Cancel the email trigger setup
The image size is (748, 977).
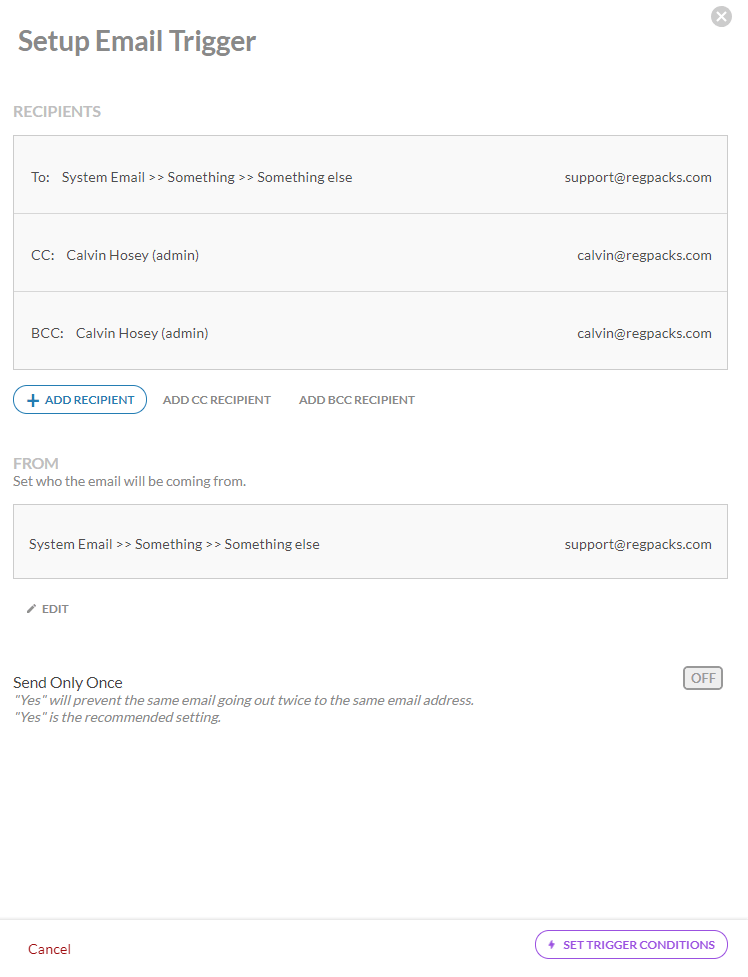click(x=49, y=949)
